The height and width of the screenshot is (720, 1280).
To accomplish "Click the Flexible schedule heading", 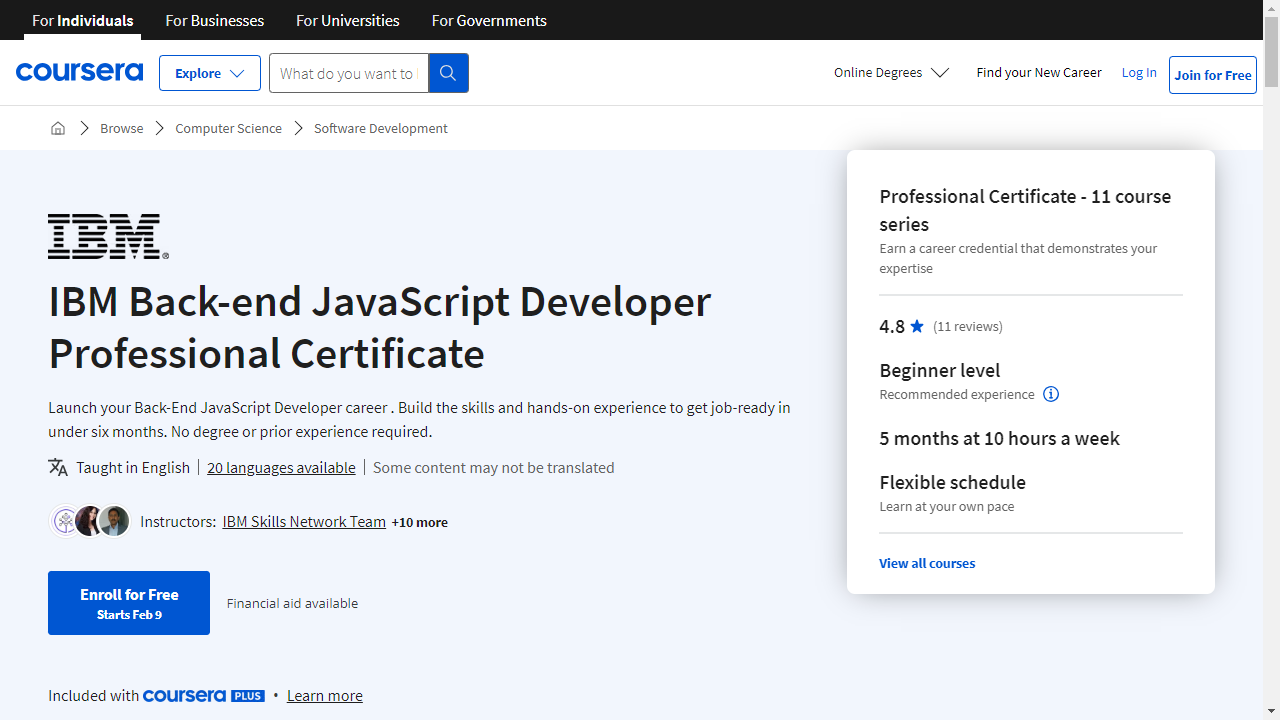I will pyautogui.click(x=953, y=482).
